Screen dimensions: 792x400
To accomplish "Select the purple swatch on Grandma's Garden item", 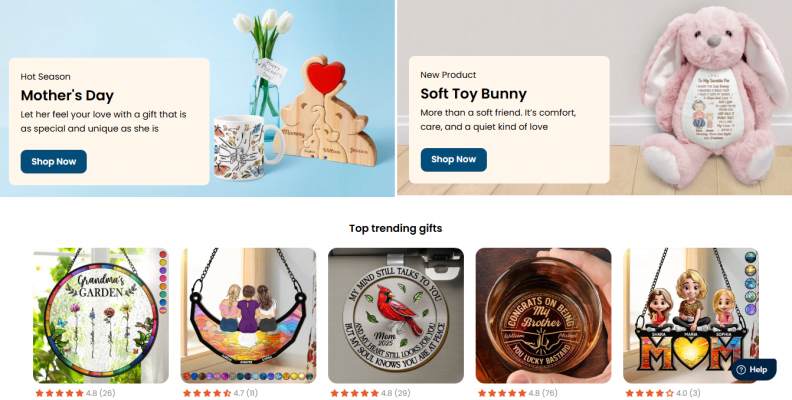I will (163, 270).
